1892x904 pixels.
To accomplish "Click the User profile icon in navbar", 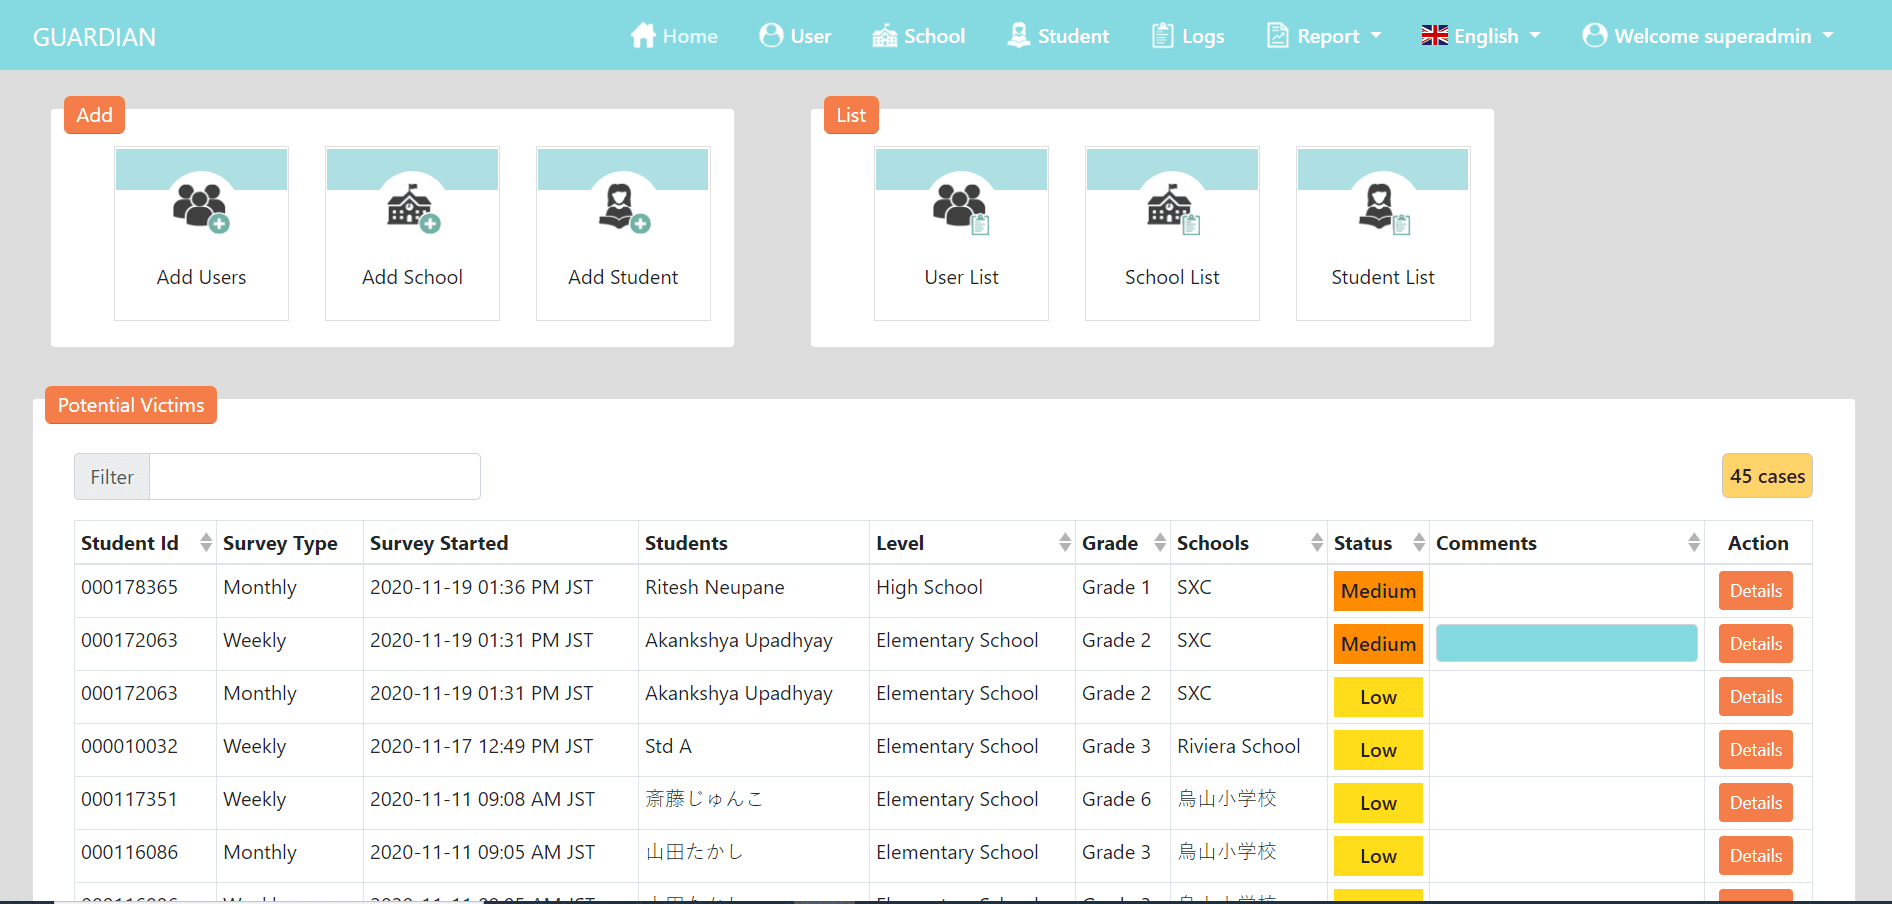I will [771, 36].
